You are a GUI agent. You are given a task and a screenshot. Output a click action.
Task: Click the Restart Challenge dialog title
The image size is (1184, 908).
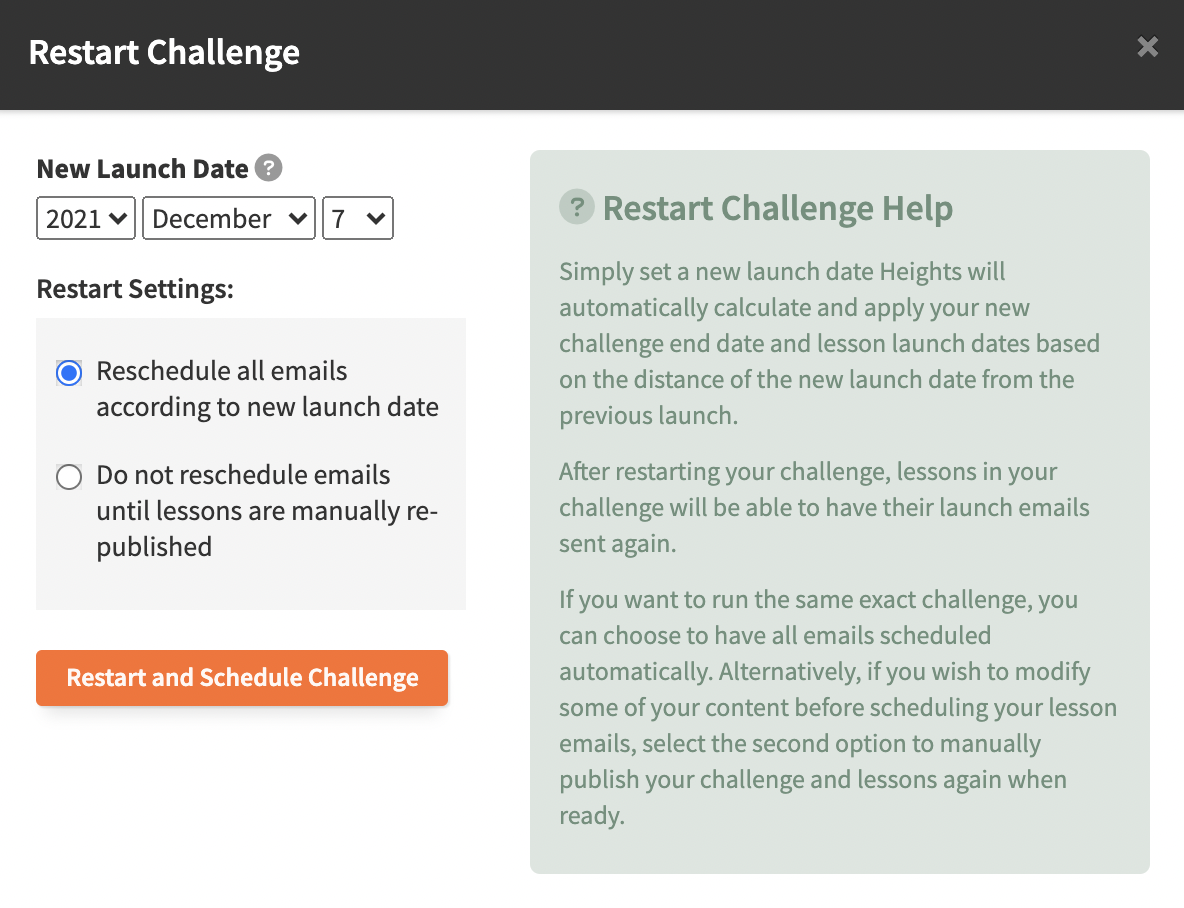click(164, 52)
